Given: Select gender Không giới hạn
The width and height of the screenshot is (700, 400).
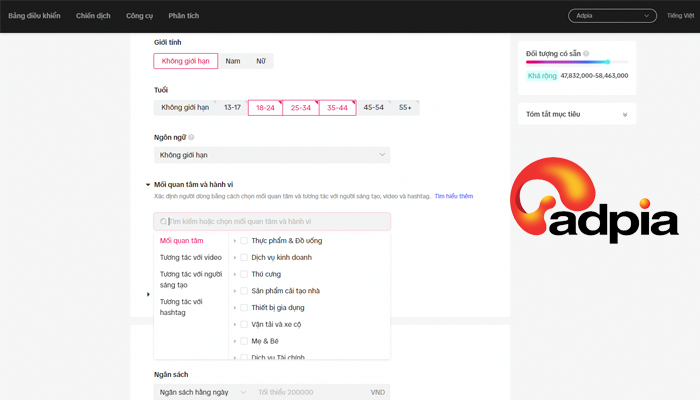Looking at the screenshot, I should 185,61.
